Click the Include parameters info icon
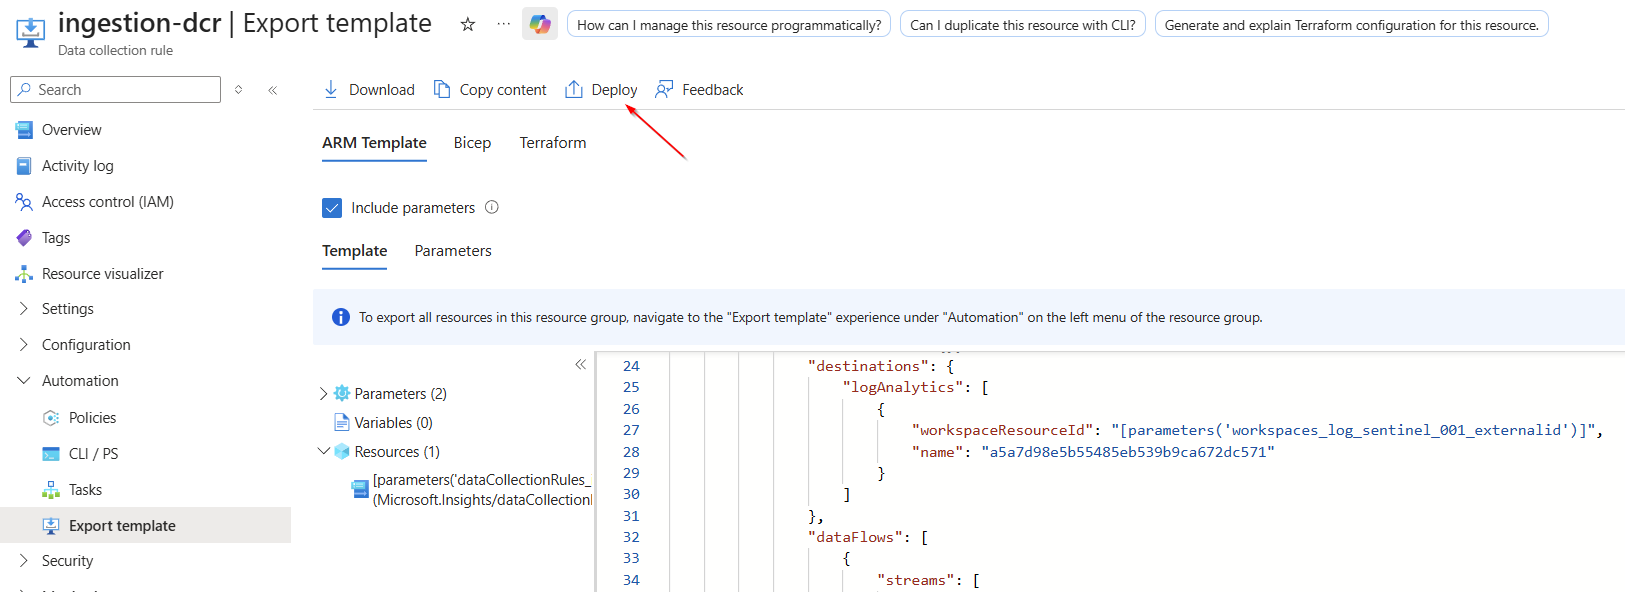The width and height of the screenshot is (1625, 592). pos(492,207)
